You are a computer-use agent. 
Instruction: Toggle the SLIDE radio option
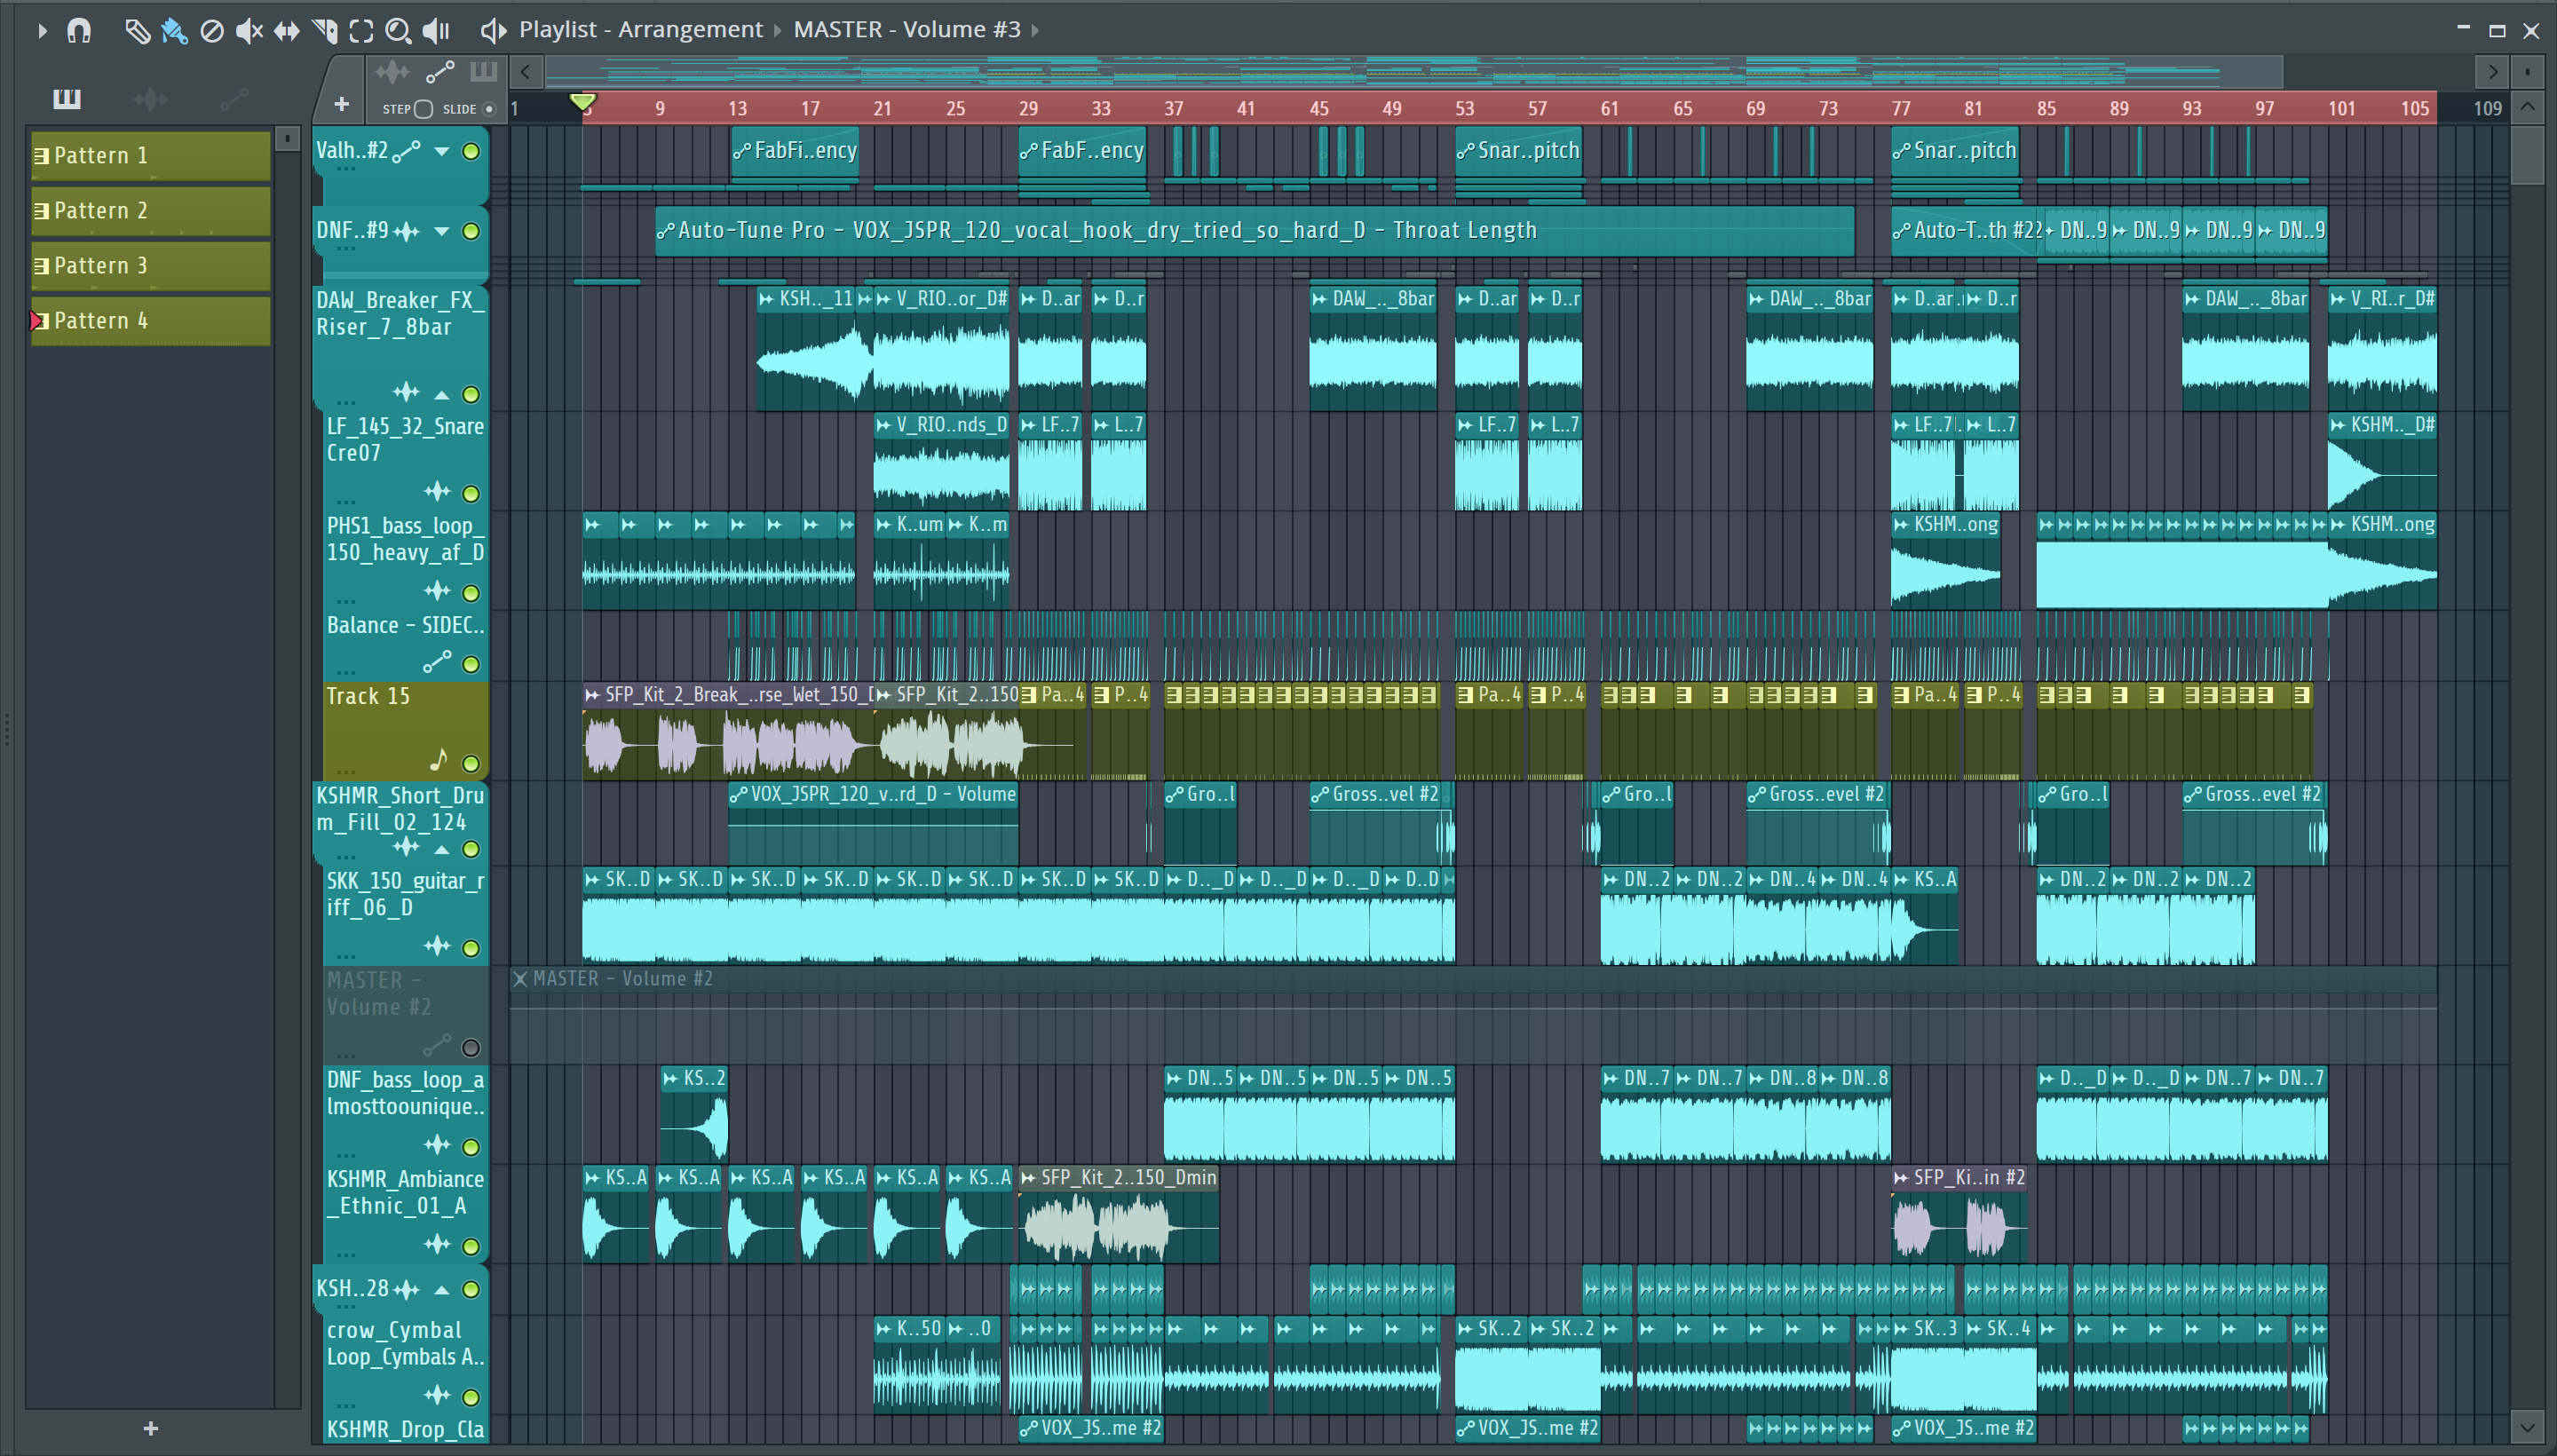tap(489, 108)
